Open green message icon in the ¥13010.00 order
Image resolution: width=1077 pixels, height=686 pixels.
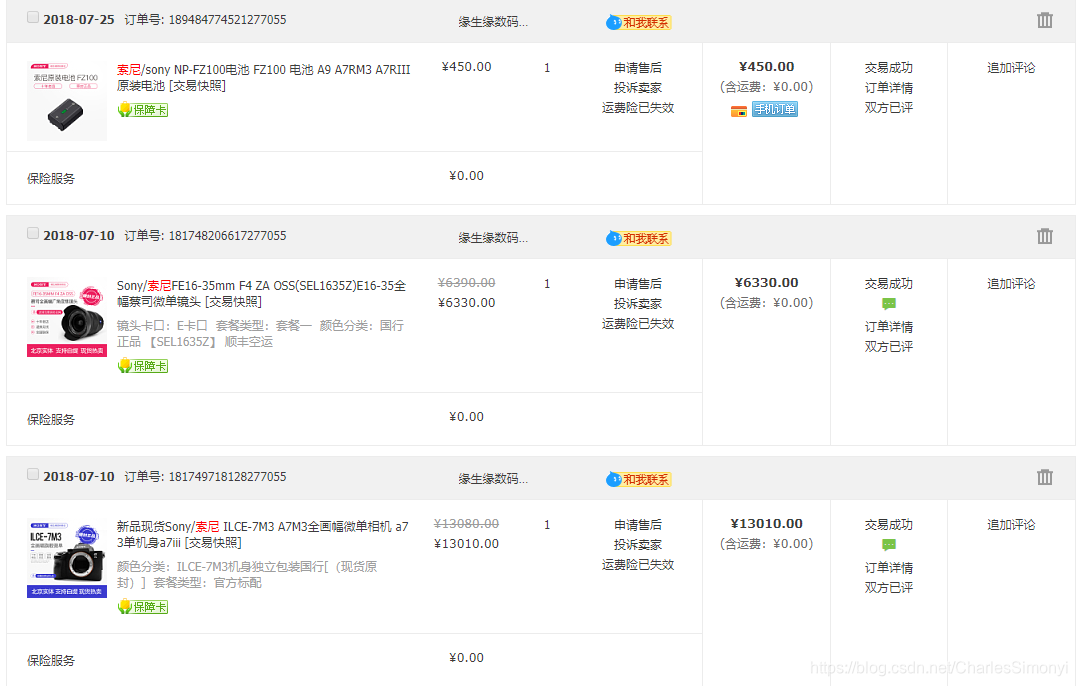[889, 545]
